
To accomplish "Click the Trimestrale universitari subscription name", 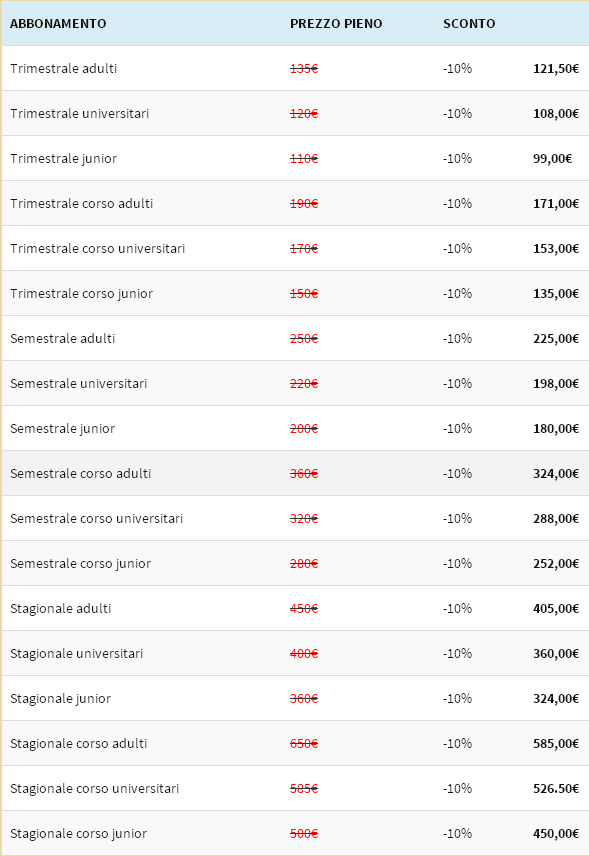I will click(x=79, y=114).
